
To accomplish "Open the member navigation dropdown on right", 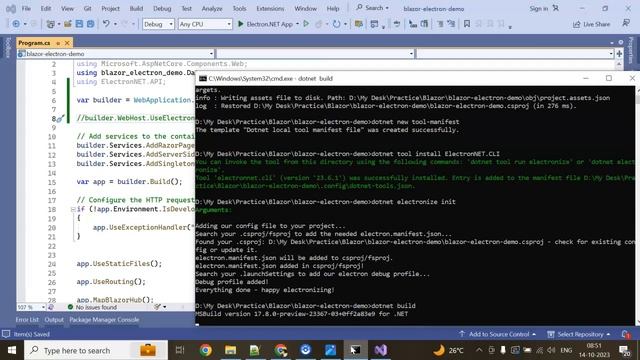I will (x=515, y=53).
